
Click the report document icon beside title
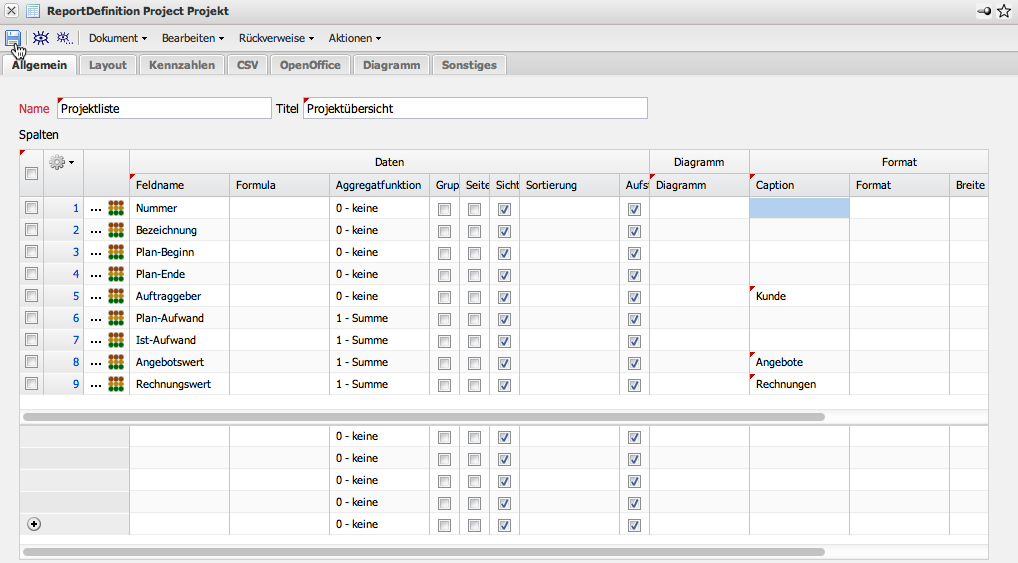tap(33, 11)
